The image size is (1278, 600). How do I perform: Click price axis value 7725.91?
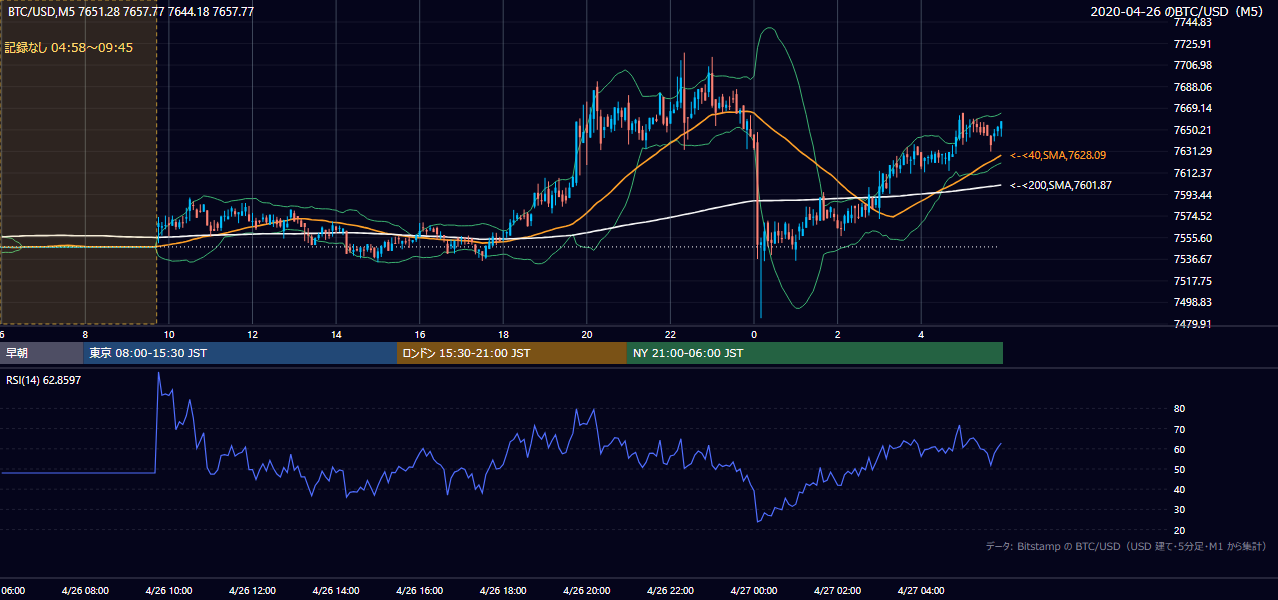point(1193,44)
